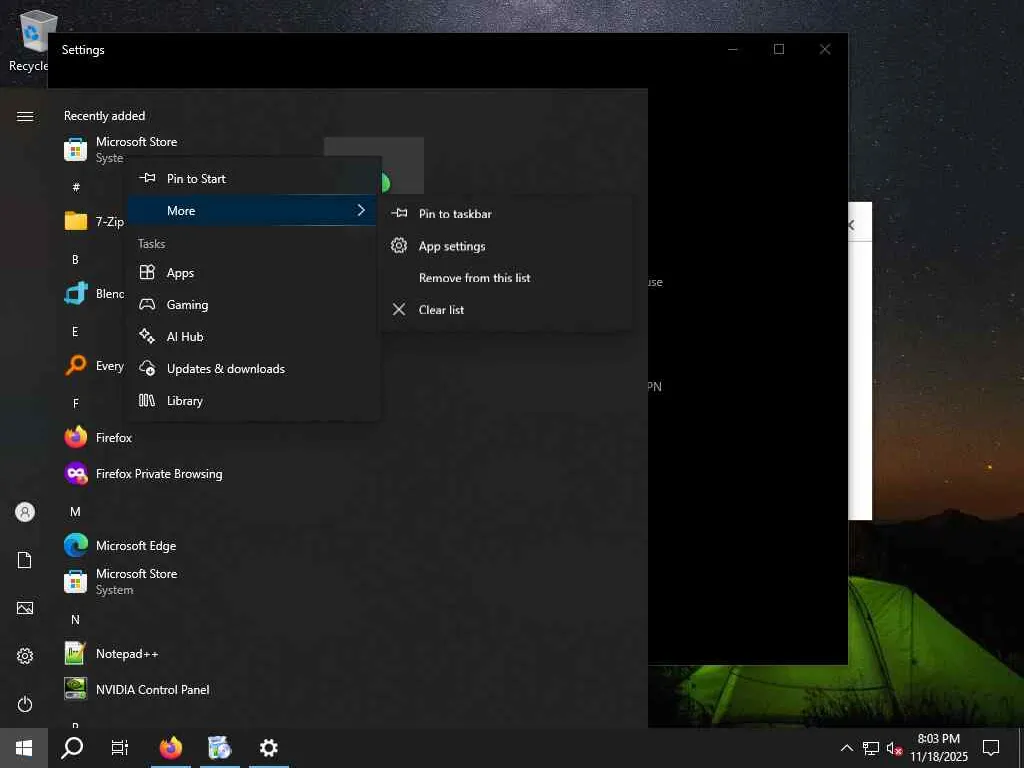
Task: Open Documents from Start sidebar
Action: pos(25,560)
